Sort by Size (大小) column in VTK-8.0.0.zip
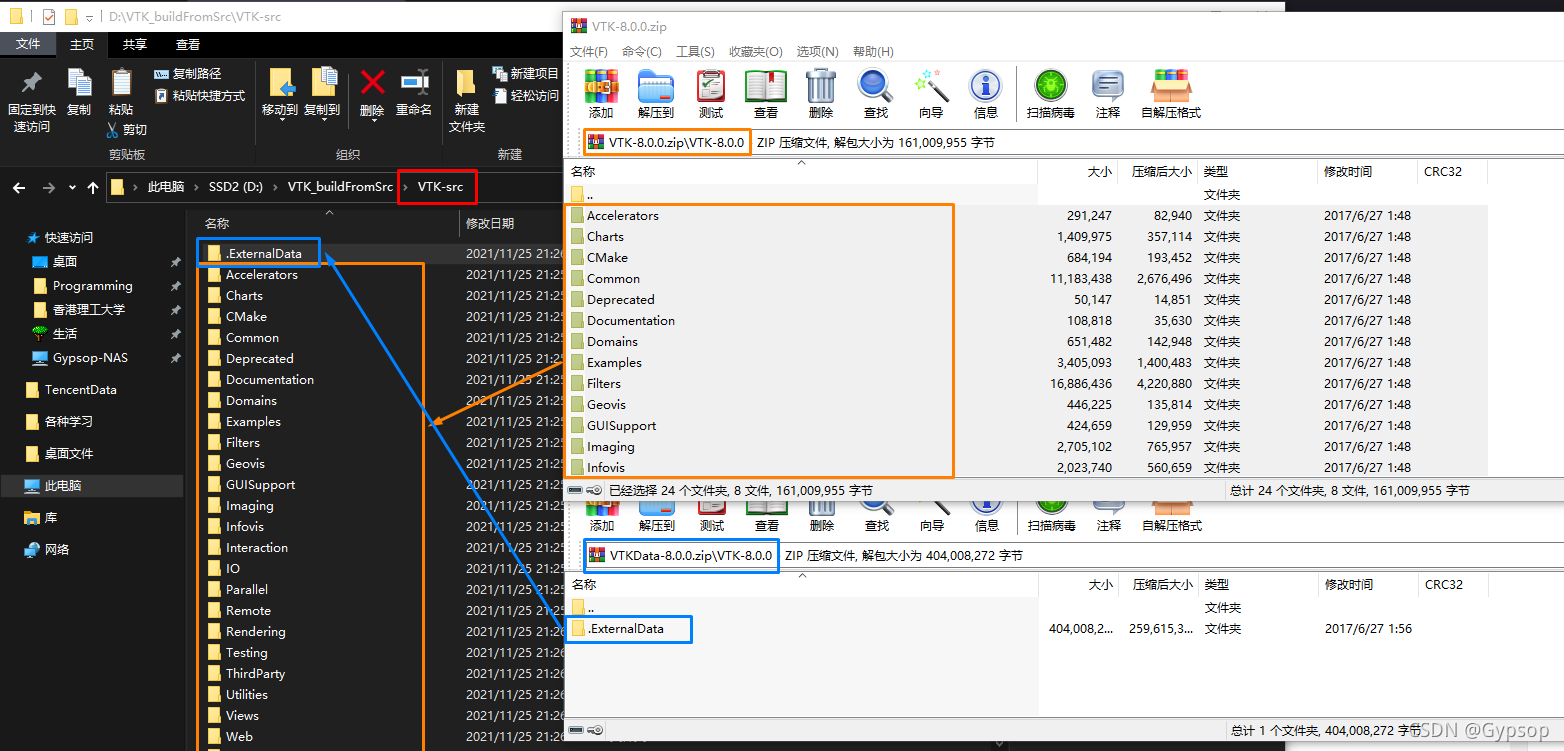Screen dimensions: 1564x751 click(x=1078, y=172)
